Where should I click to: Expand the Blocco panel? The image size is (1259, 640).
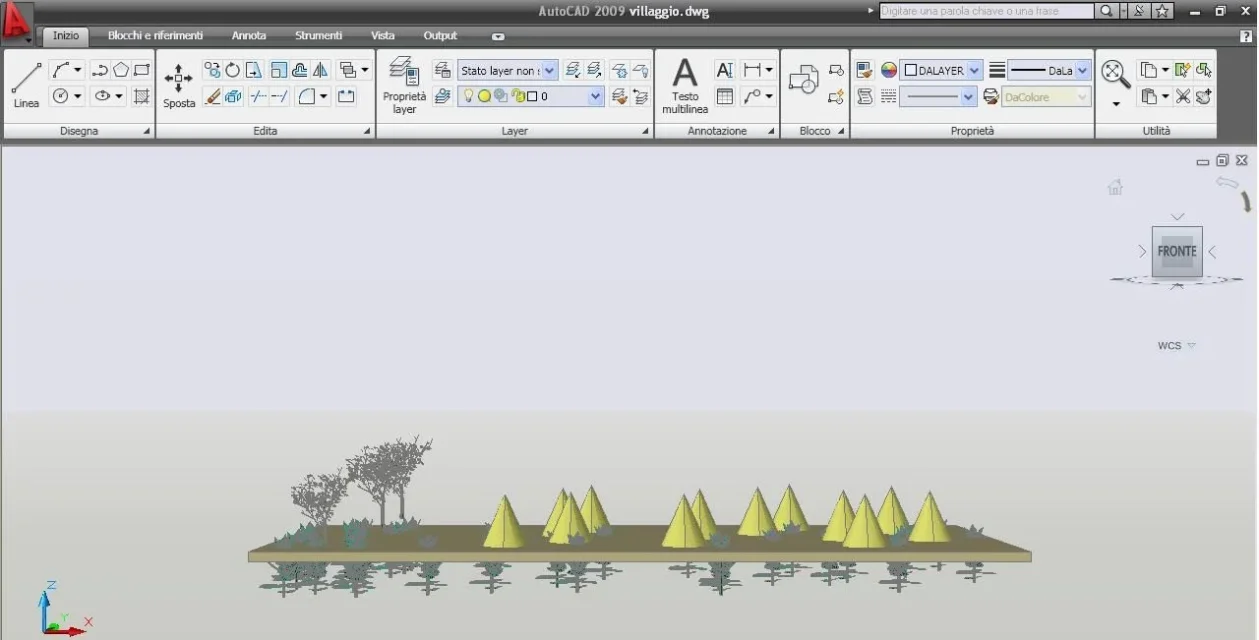[x=841, y=131]
